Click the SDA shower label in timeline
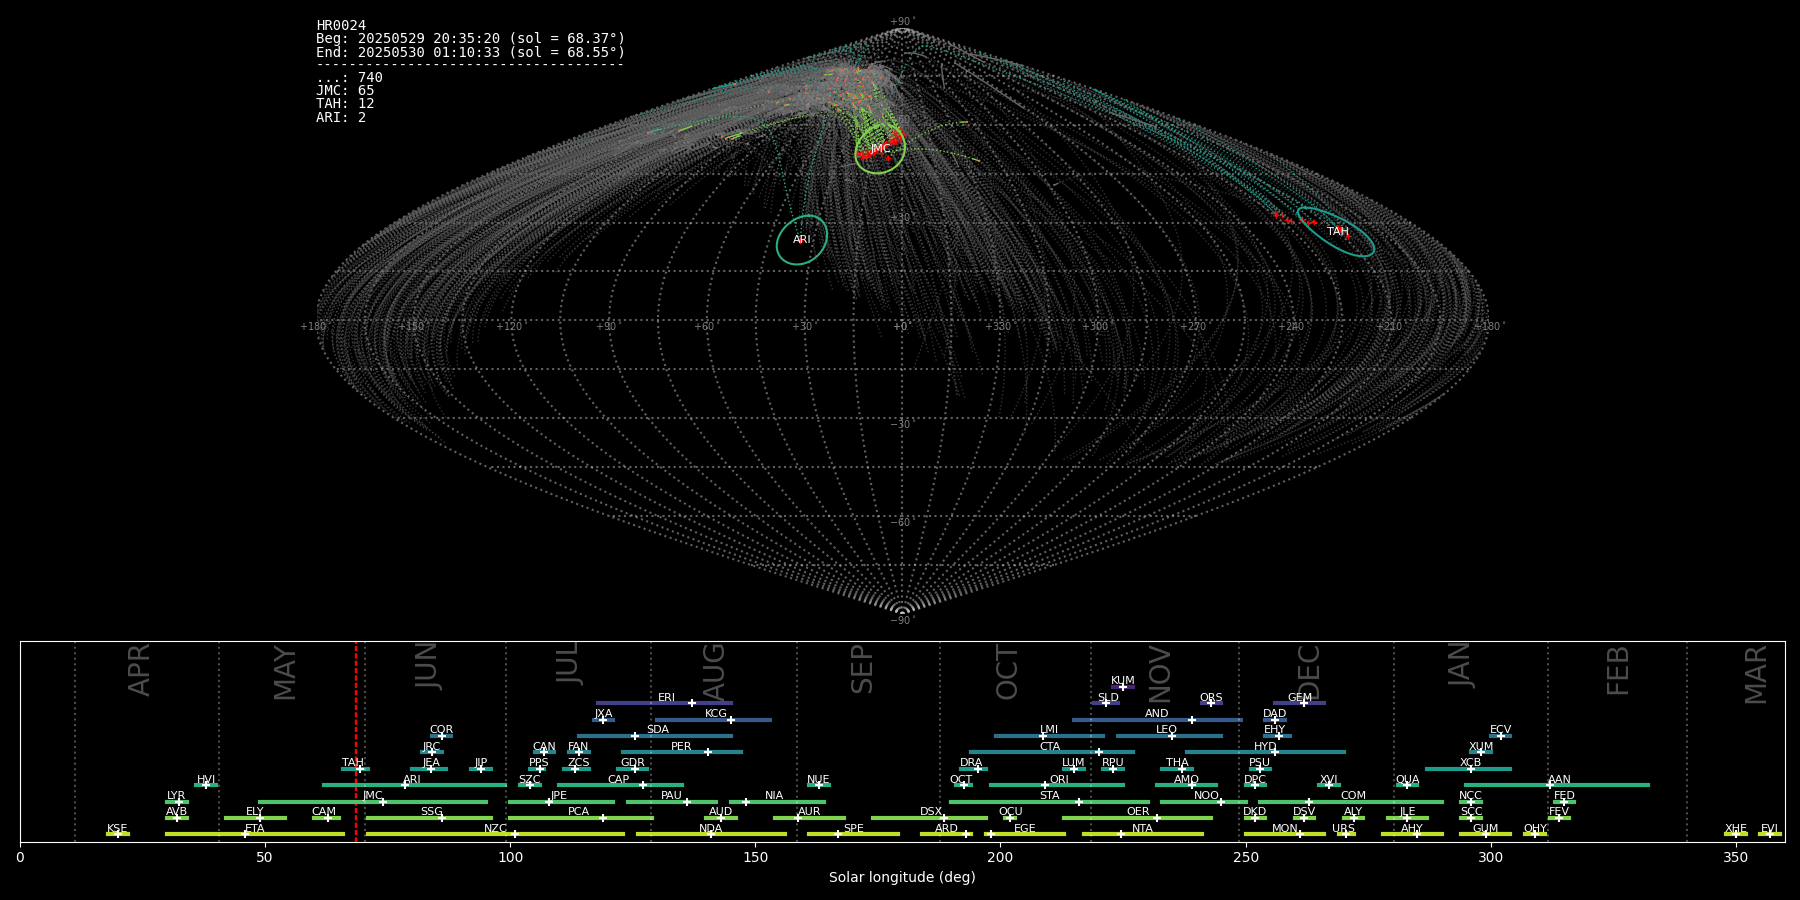Viewport: 1800px width, 900px height. (x=657, y=730)
